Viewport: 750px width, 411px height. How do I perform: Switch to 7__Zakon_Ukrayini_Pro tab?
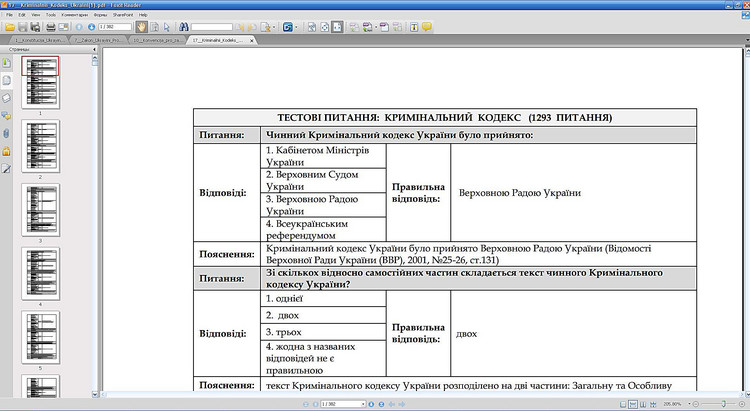pos(98,40)
